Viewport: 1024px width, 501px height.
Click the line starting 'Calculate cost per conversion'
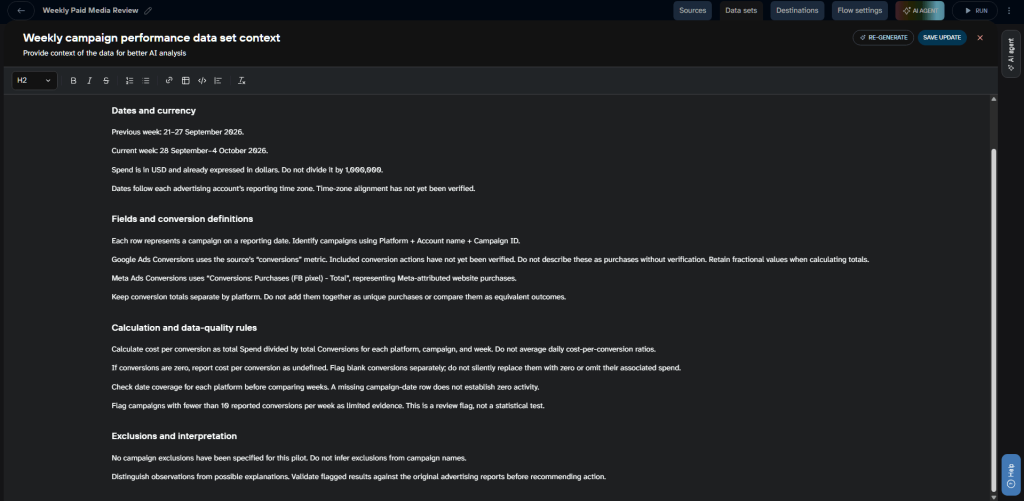pyautogui.click(x=384, y=349)
